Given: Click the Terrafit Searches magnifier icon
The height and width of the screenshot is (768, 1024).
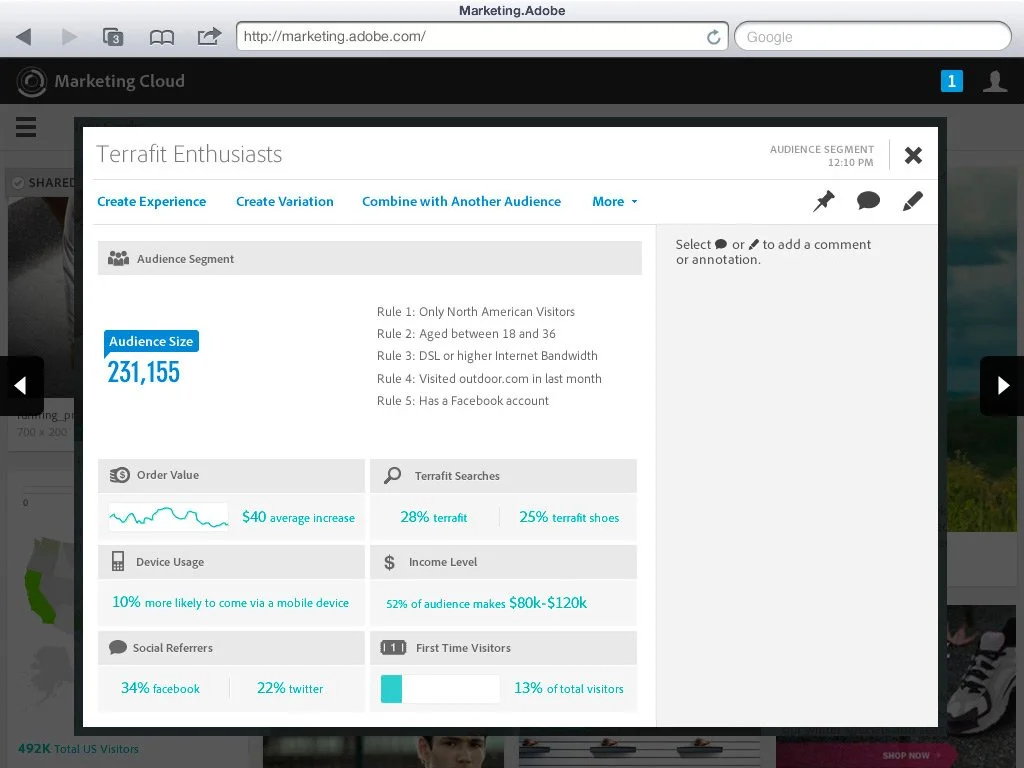Looking at the screenshot, I should click(x=392, y=475).
